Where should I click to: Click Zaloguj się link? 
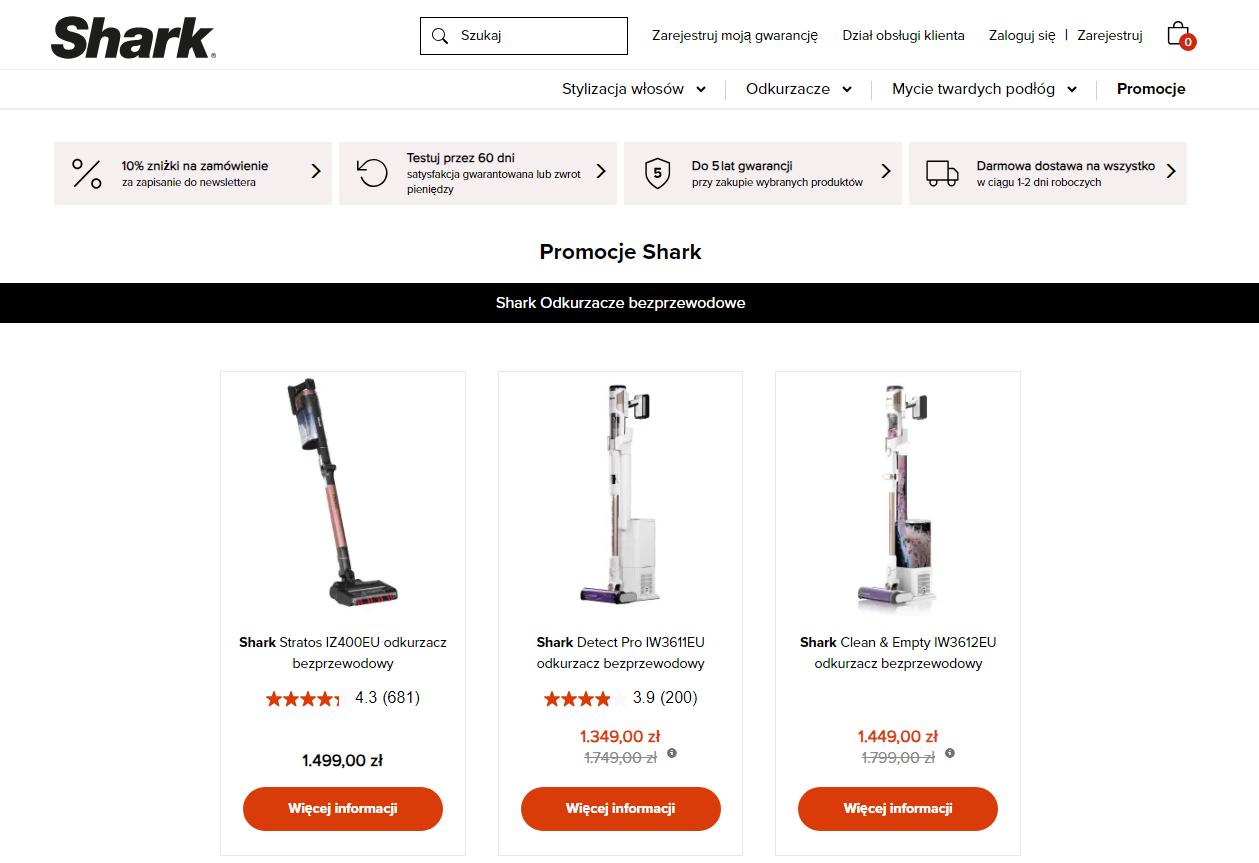(1022, 35)
